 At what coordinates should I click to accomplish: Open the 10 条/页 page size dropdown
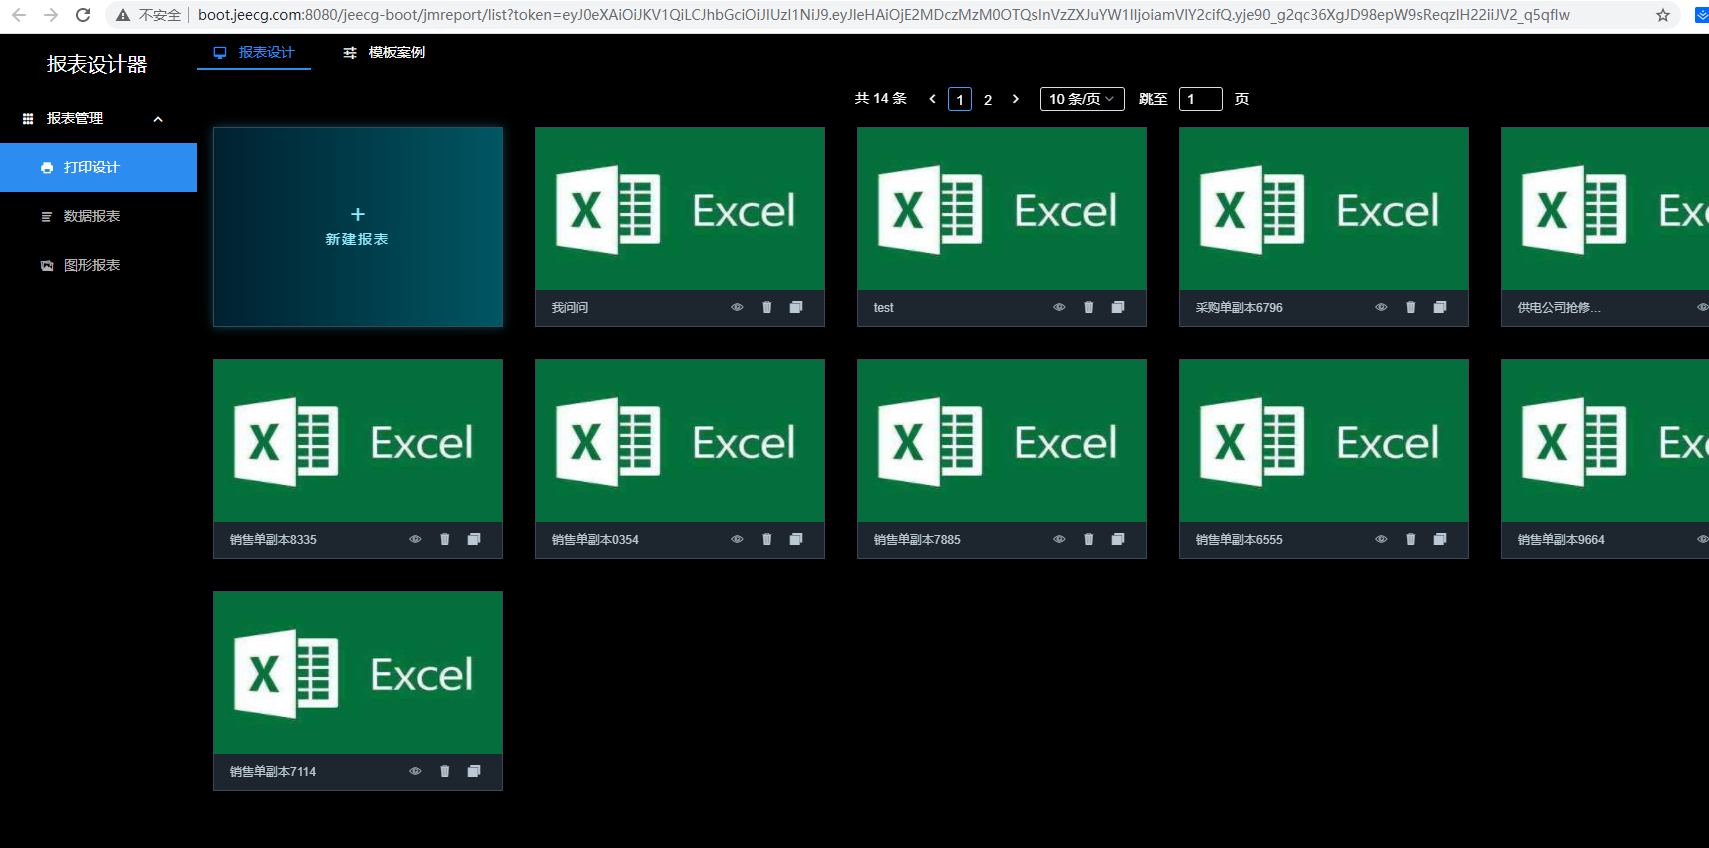click(1082, 99)
